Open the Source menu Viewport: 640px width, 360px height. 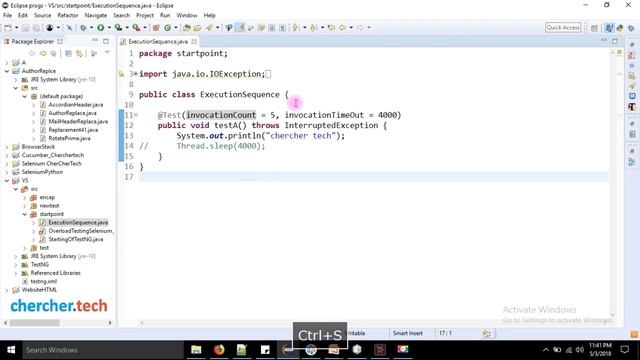42,15
